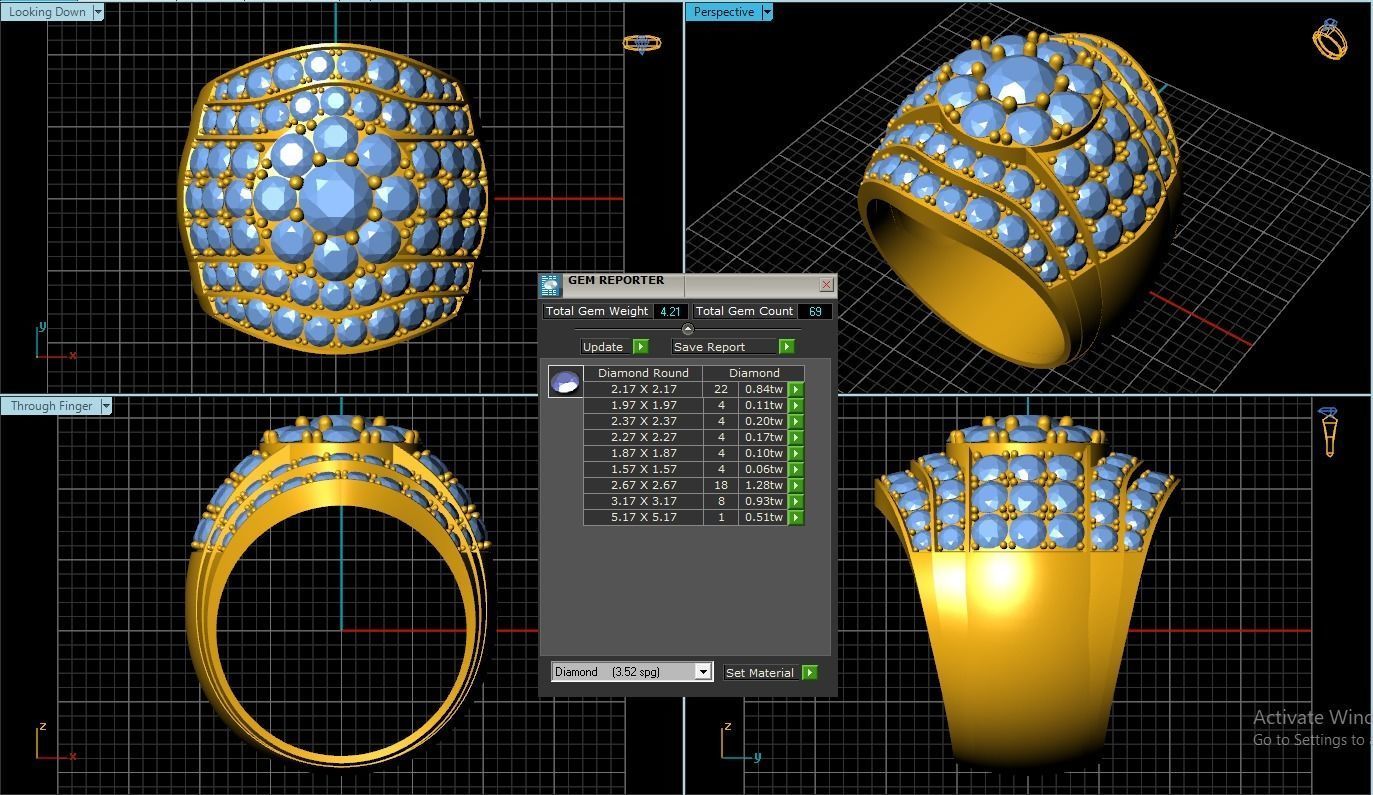The height and width of the screenshot is (795, 1373).
Task: Select the 1.87 X 1.87 size cell
Action: click(643, 453)
